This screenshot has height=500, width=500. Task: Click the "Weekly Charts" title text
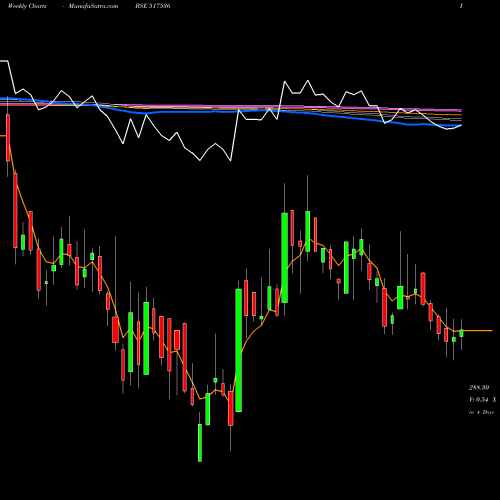coord(27,6)
